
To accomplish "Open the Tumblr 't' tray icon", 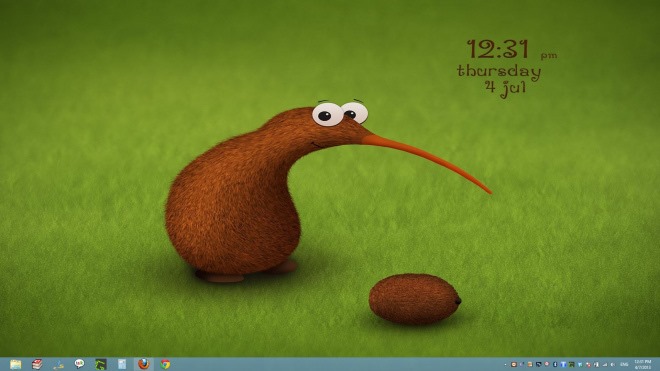I will pos(555,365).
